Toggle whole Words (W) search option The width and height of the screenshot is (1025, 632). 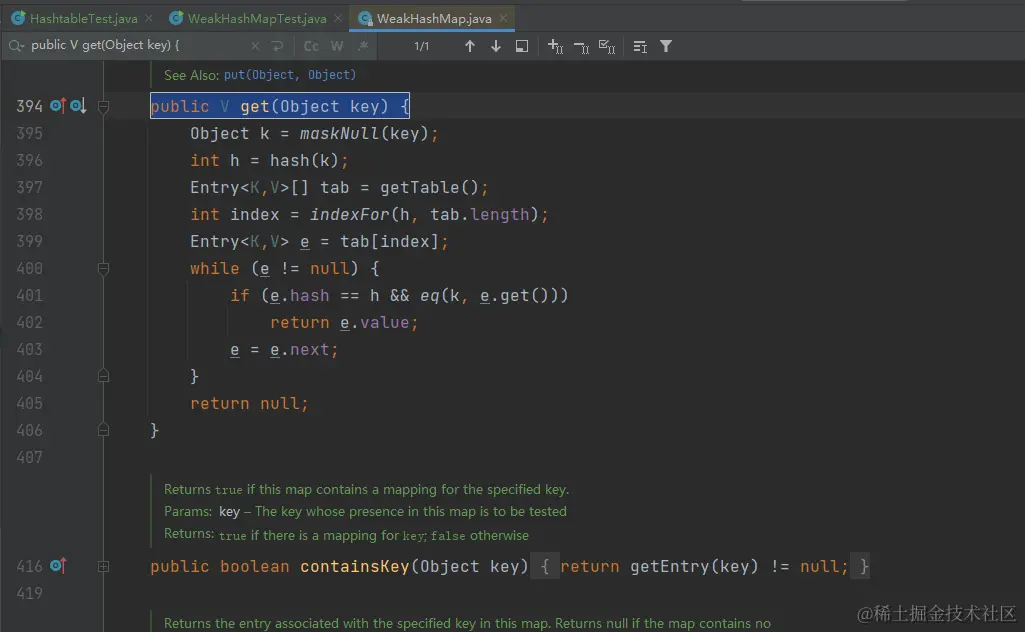337,46
